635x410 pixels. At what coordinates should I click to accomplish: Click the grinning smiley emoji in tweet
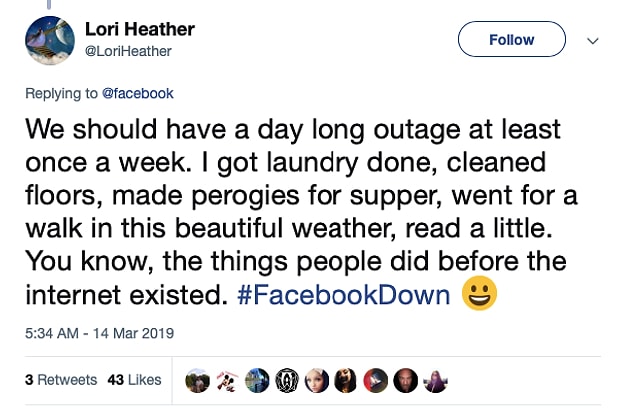[x=479, y=293]
